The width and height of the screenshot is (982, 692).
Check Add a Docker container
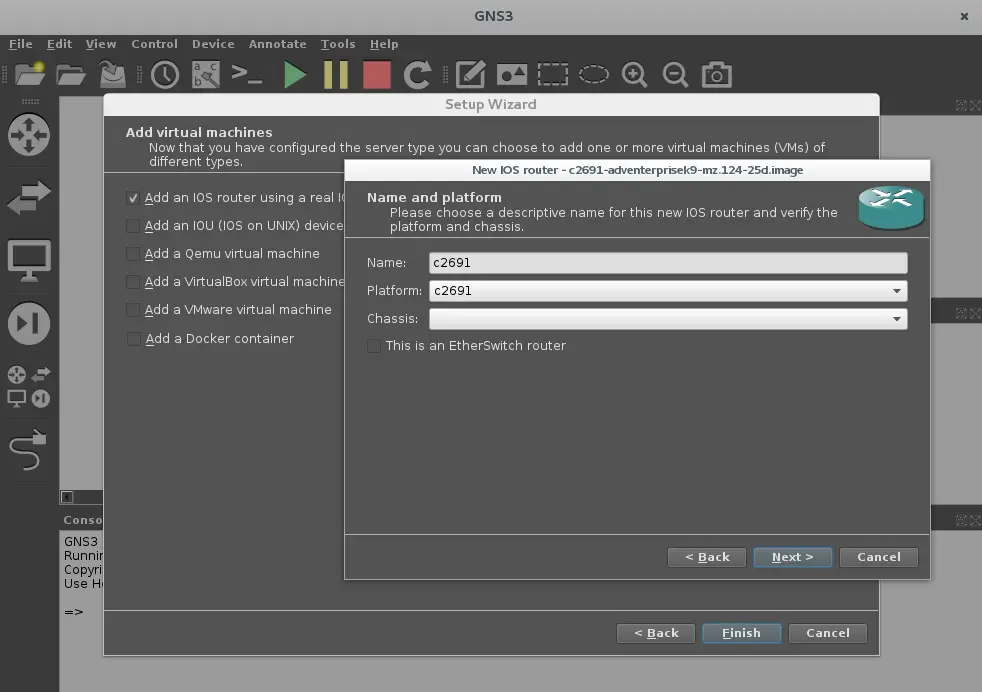point(133,339)
